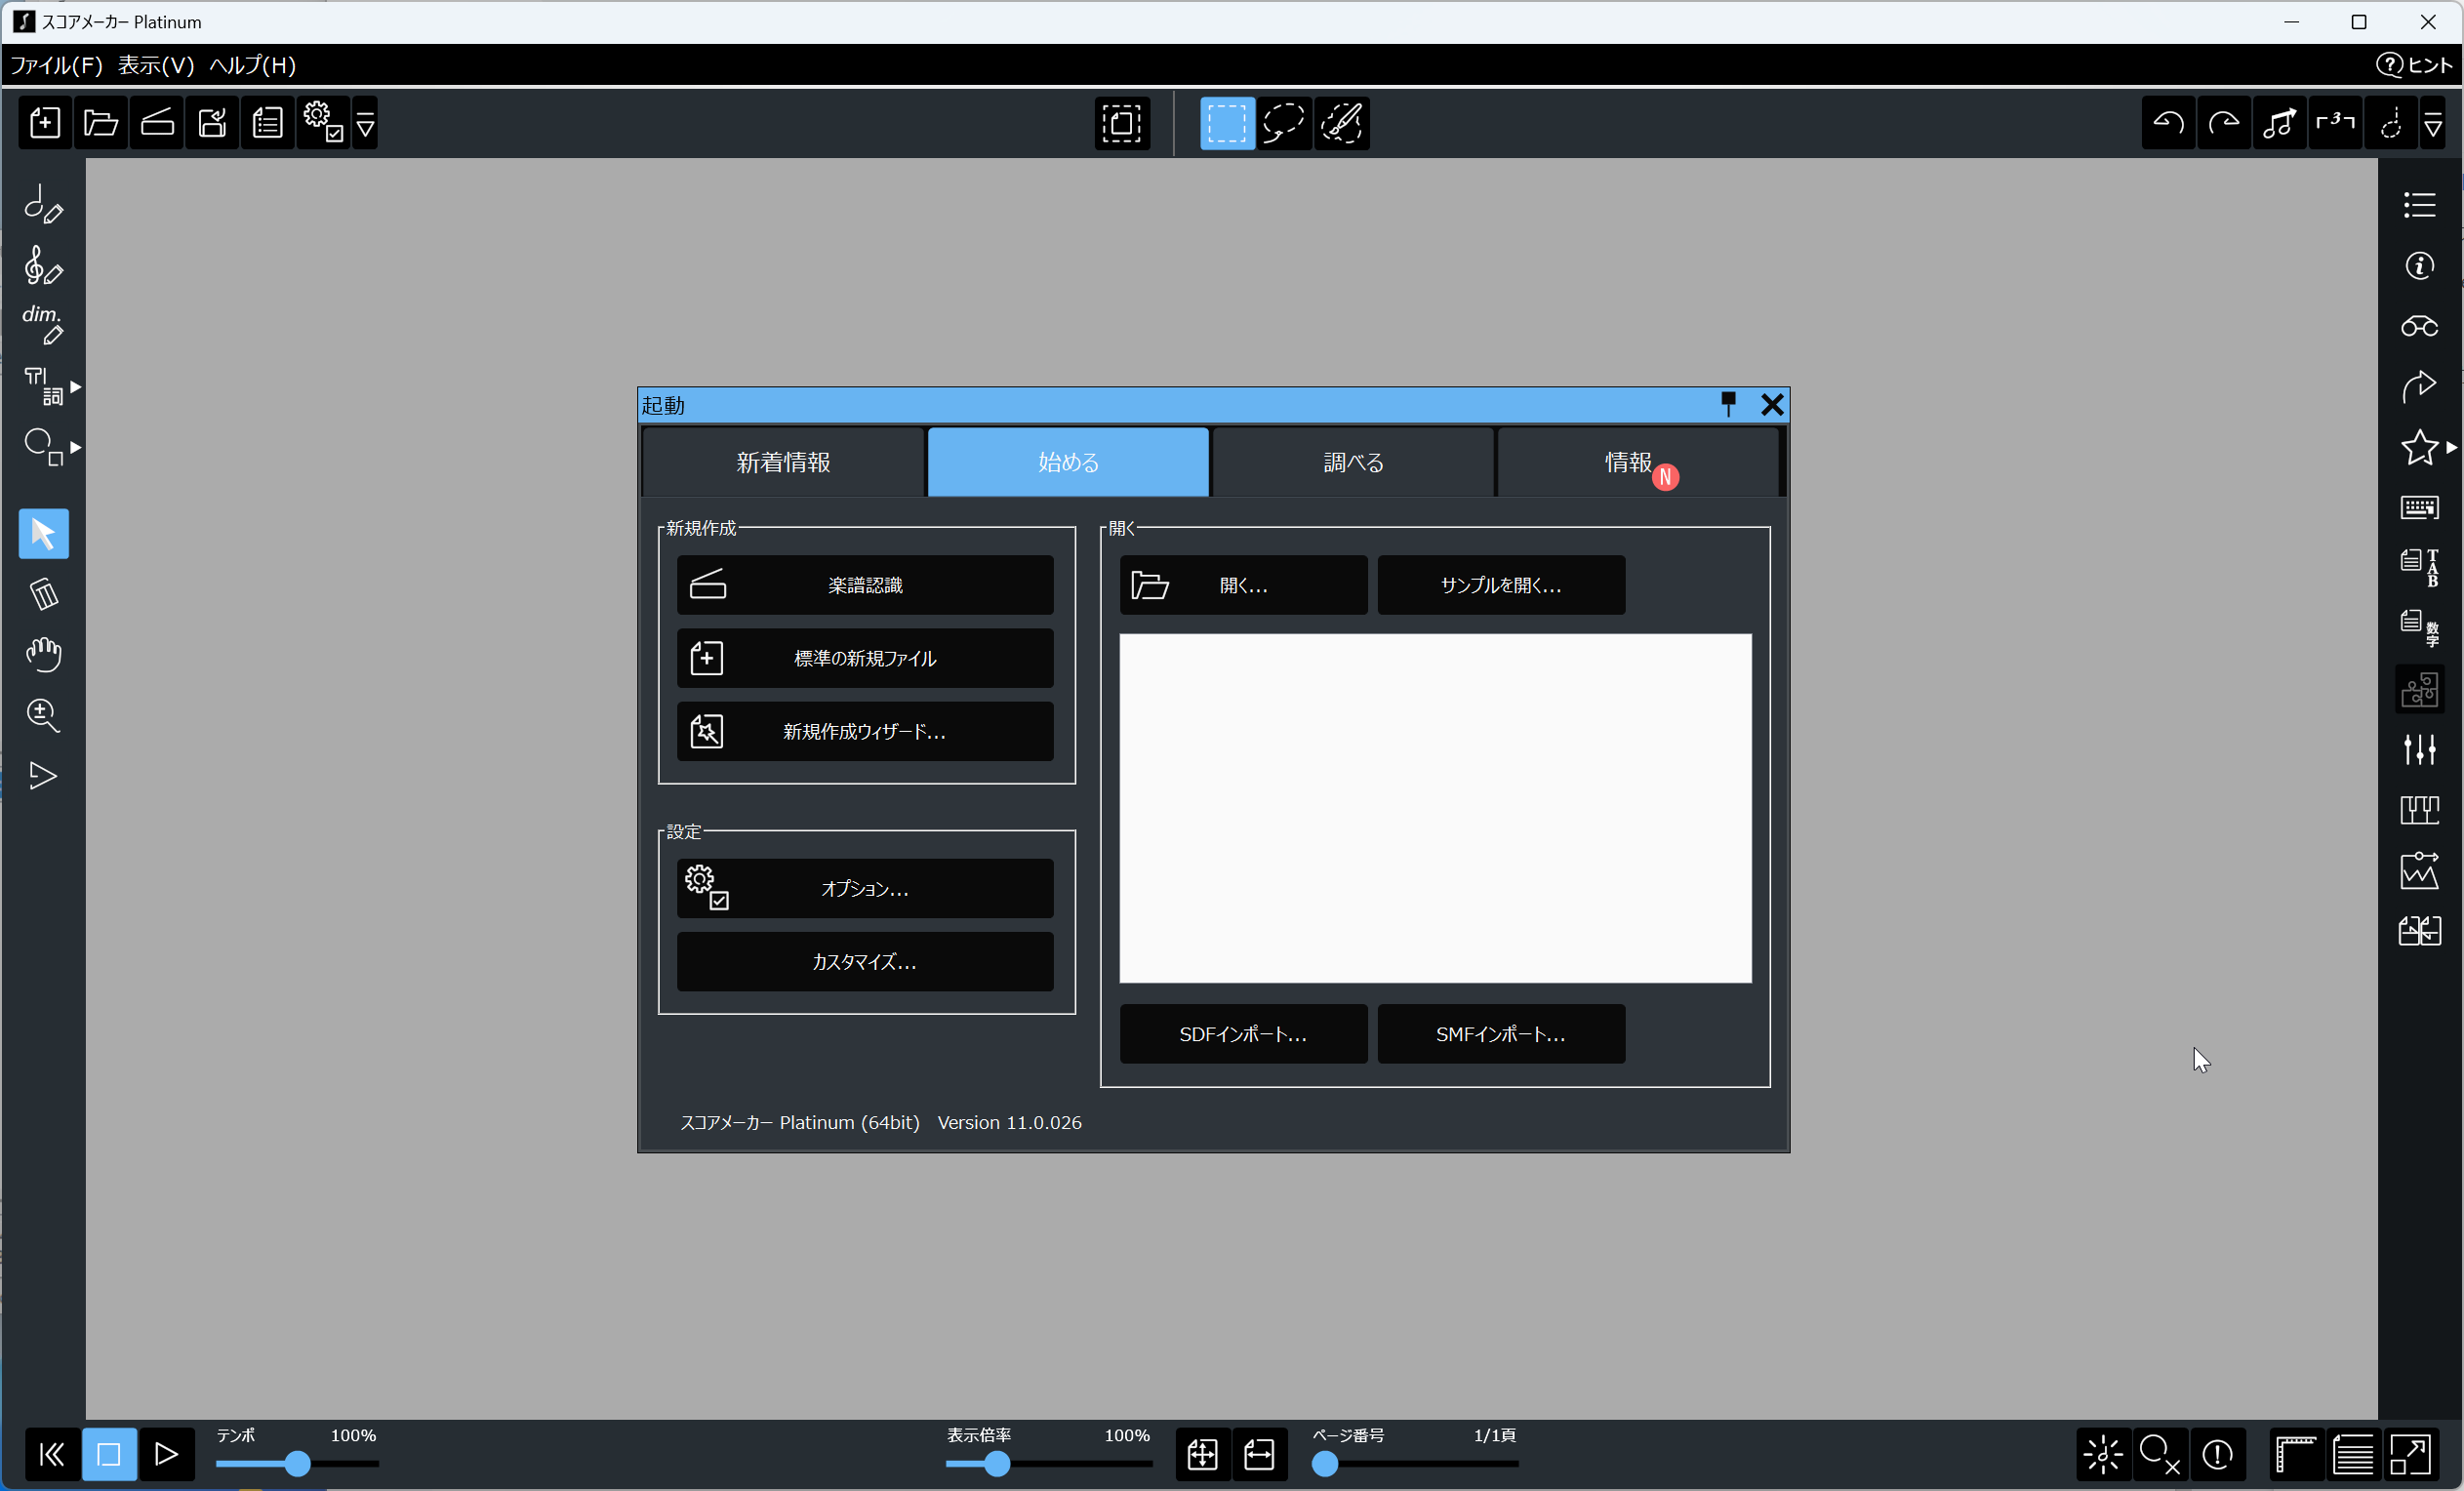Click the テンポ slider handle

[297, 1463]
